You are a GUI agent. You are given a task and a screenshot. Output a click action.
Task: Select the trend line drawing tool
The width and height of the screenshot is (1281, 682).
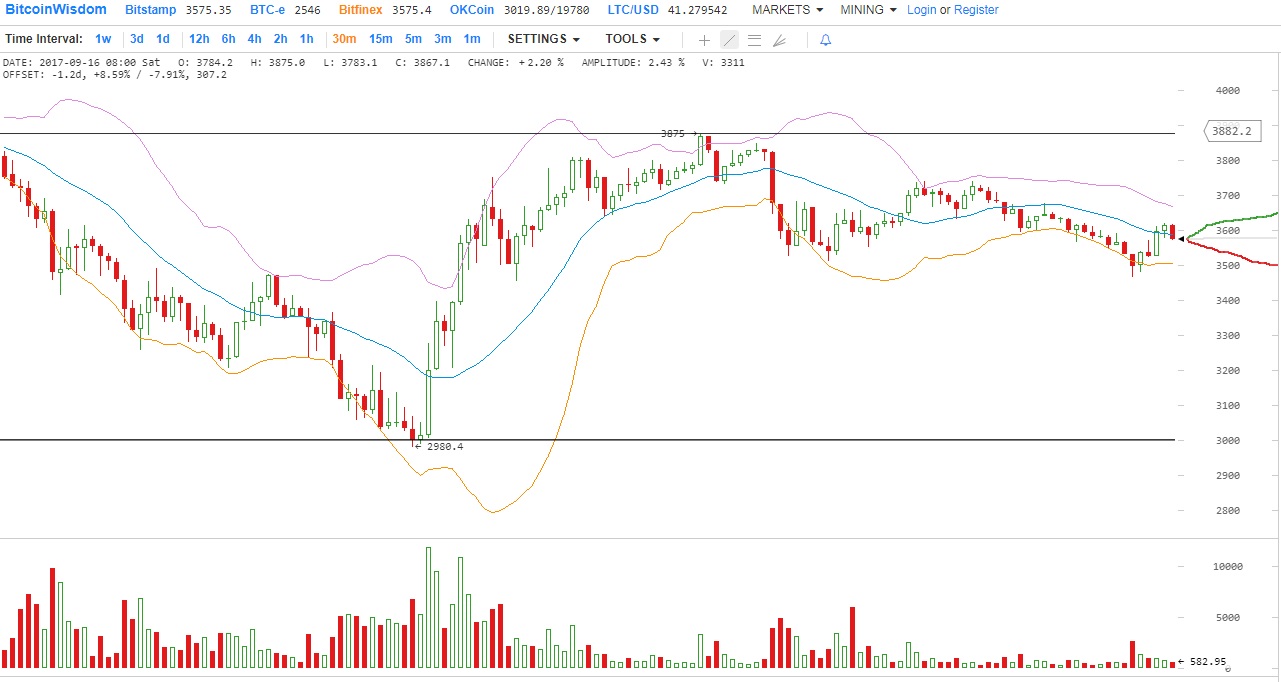(x=729, y=40)
